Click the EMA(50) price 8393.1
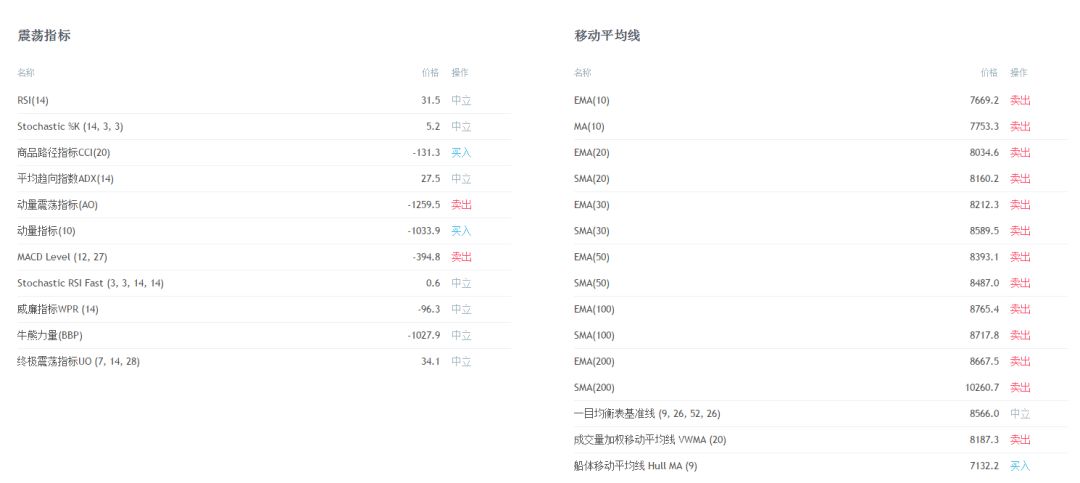 [x=984, y=257]
